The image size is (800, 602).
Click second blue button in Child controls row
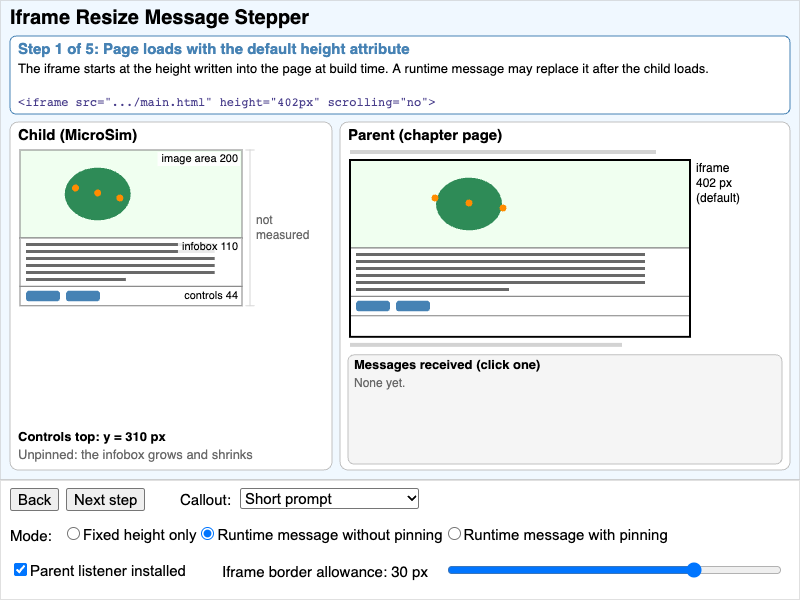83,296
